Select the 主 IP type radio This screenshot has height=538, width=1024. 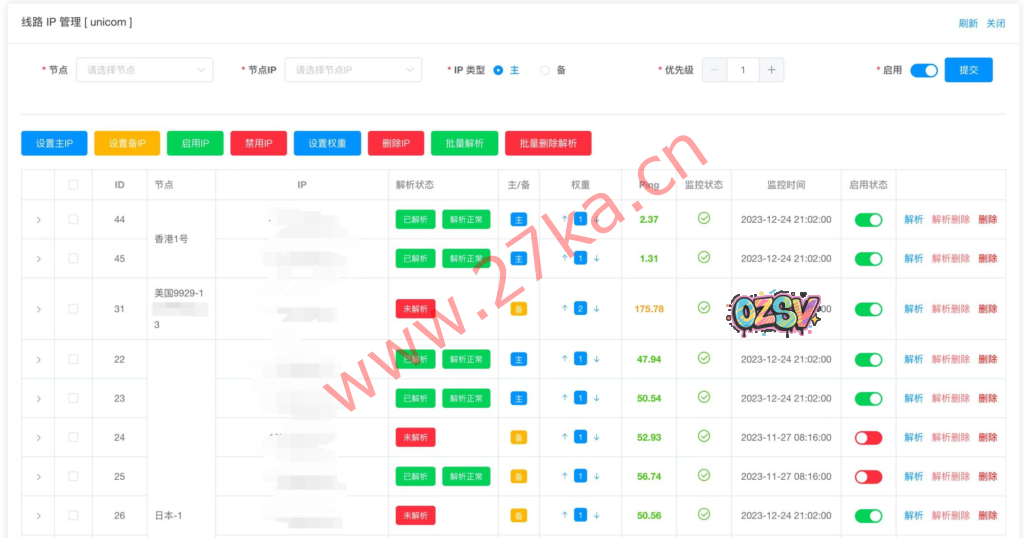pos(498,70)
